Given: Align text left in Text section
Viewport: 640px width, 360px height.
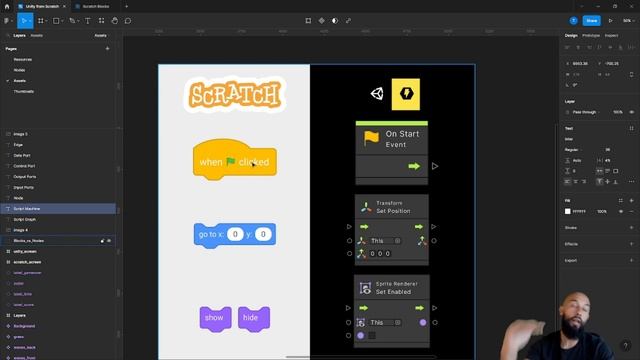Looking at the screenshot, I should tap(567, 182).
